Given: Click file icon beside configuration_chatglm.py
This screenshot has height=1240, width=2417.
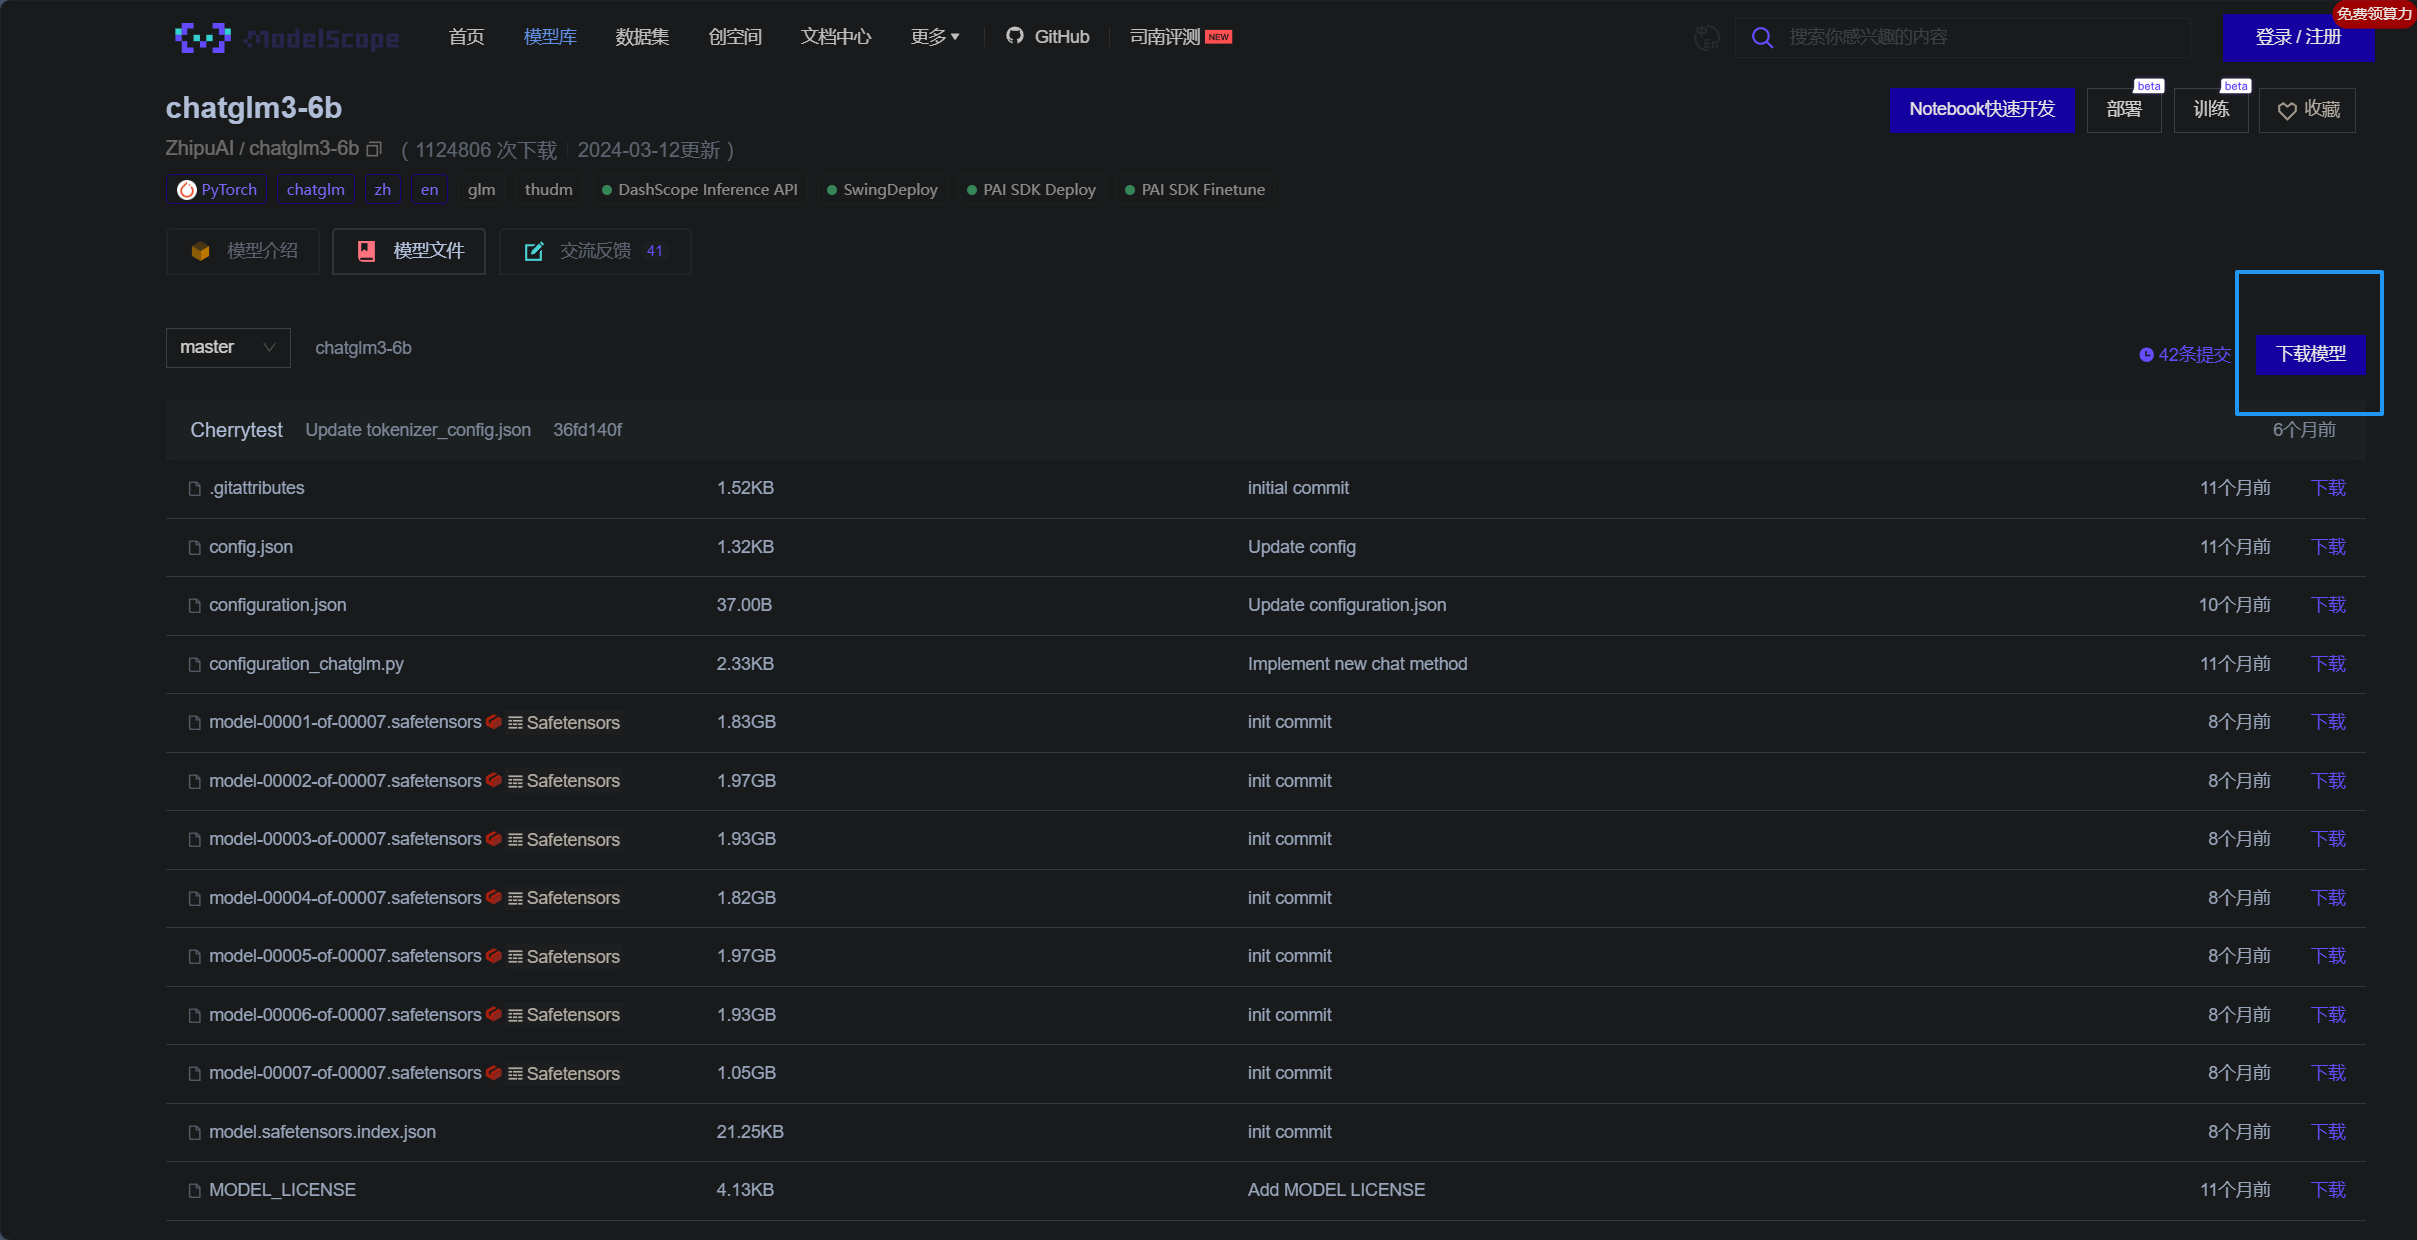Looking at the screenshot, I should [195, 664].
